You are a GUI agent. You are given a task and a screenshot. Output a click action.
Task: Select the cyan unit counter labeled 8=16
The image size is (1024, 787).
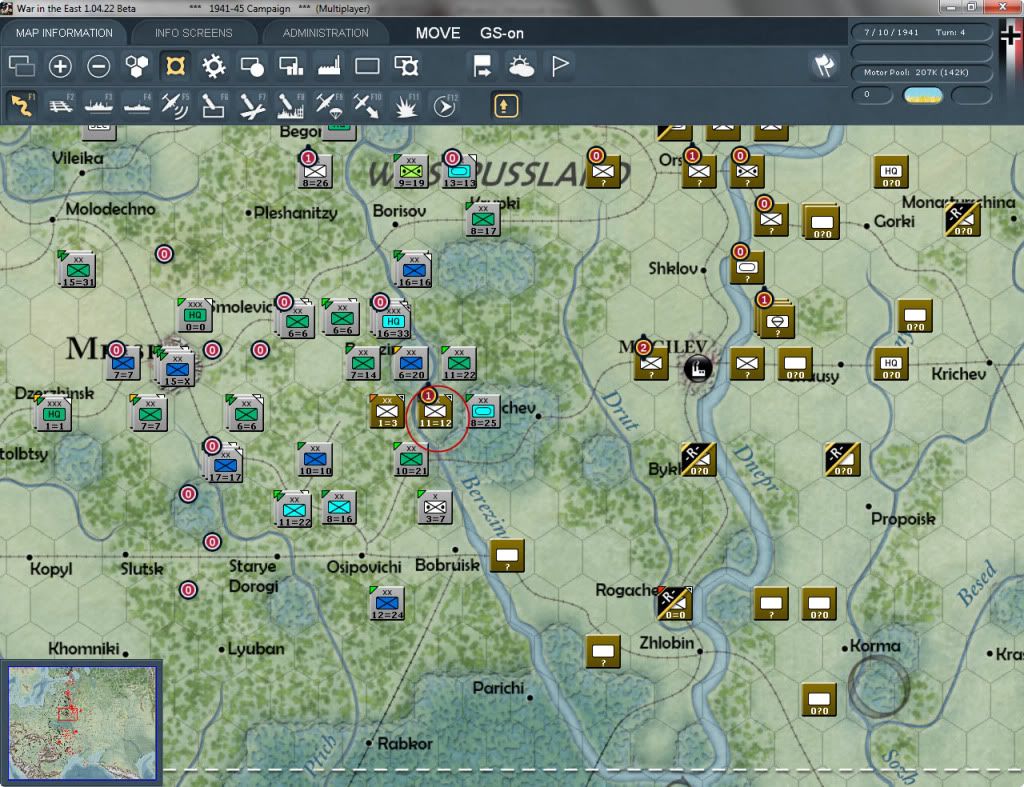coord(339,507)
